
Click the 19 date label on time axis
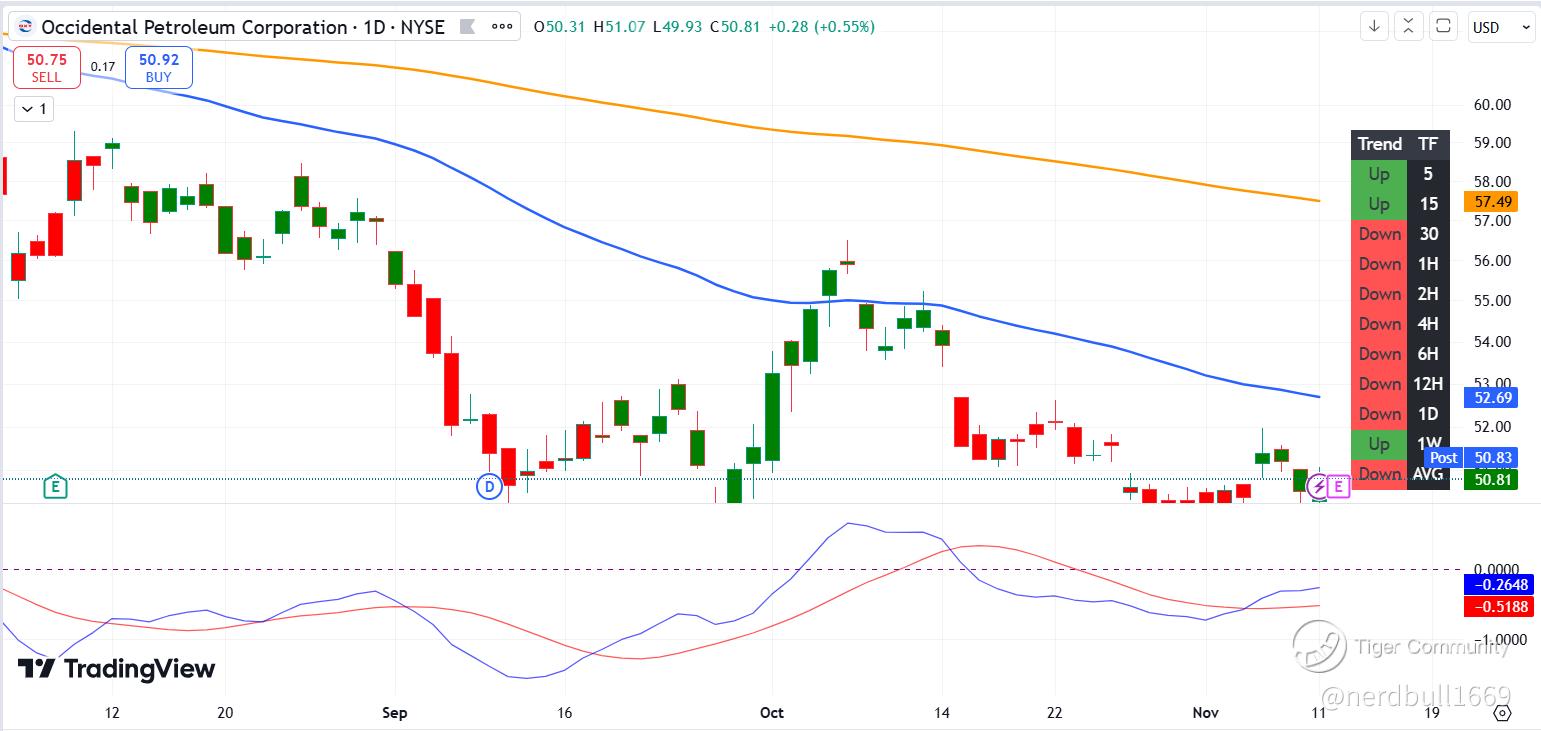click(x=1432, y=713)
